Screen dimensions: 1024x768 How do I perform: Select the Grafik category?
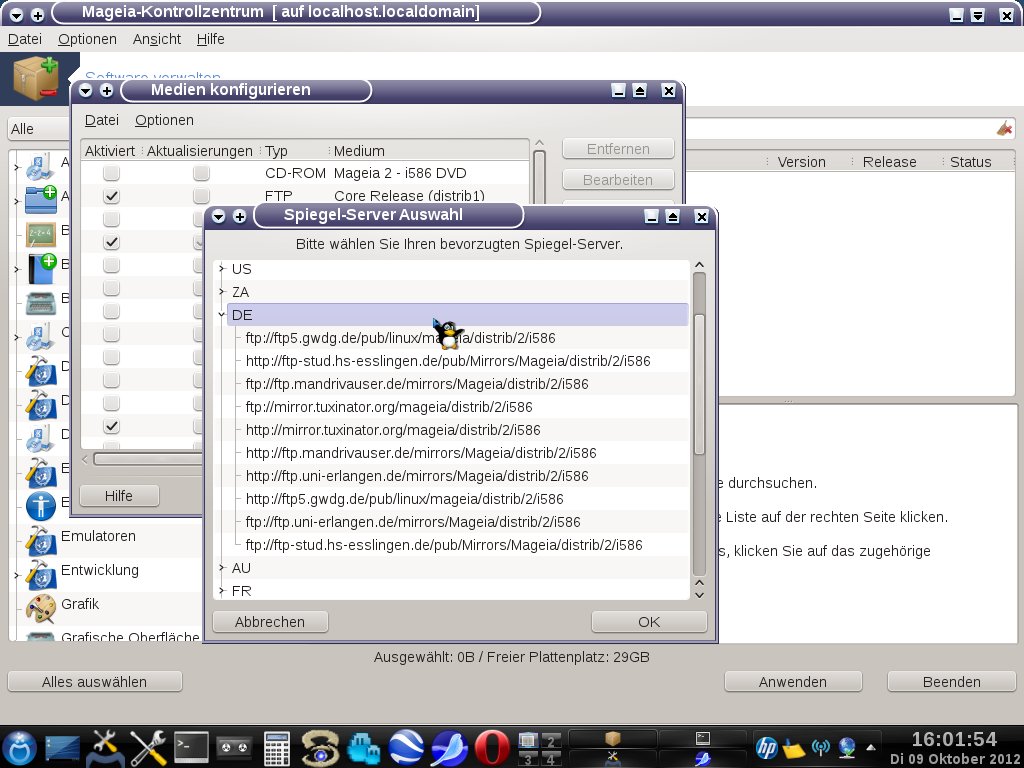click(80, 604)
